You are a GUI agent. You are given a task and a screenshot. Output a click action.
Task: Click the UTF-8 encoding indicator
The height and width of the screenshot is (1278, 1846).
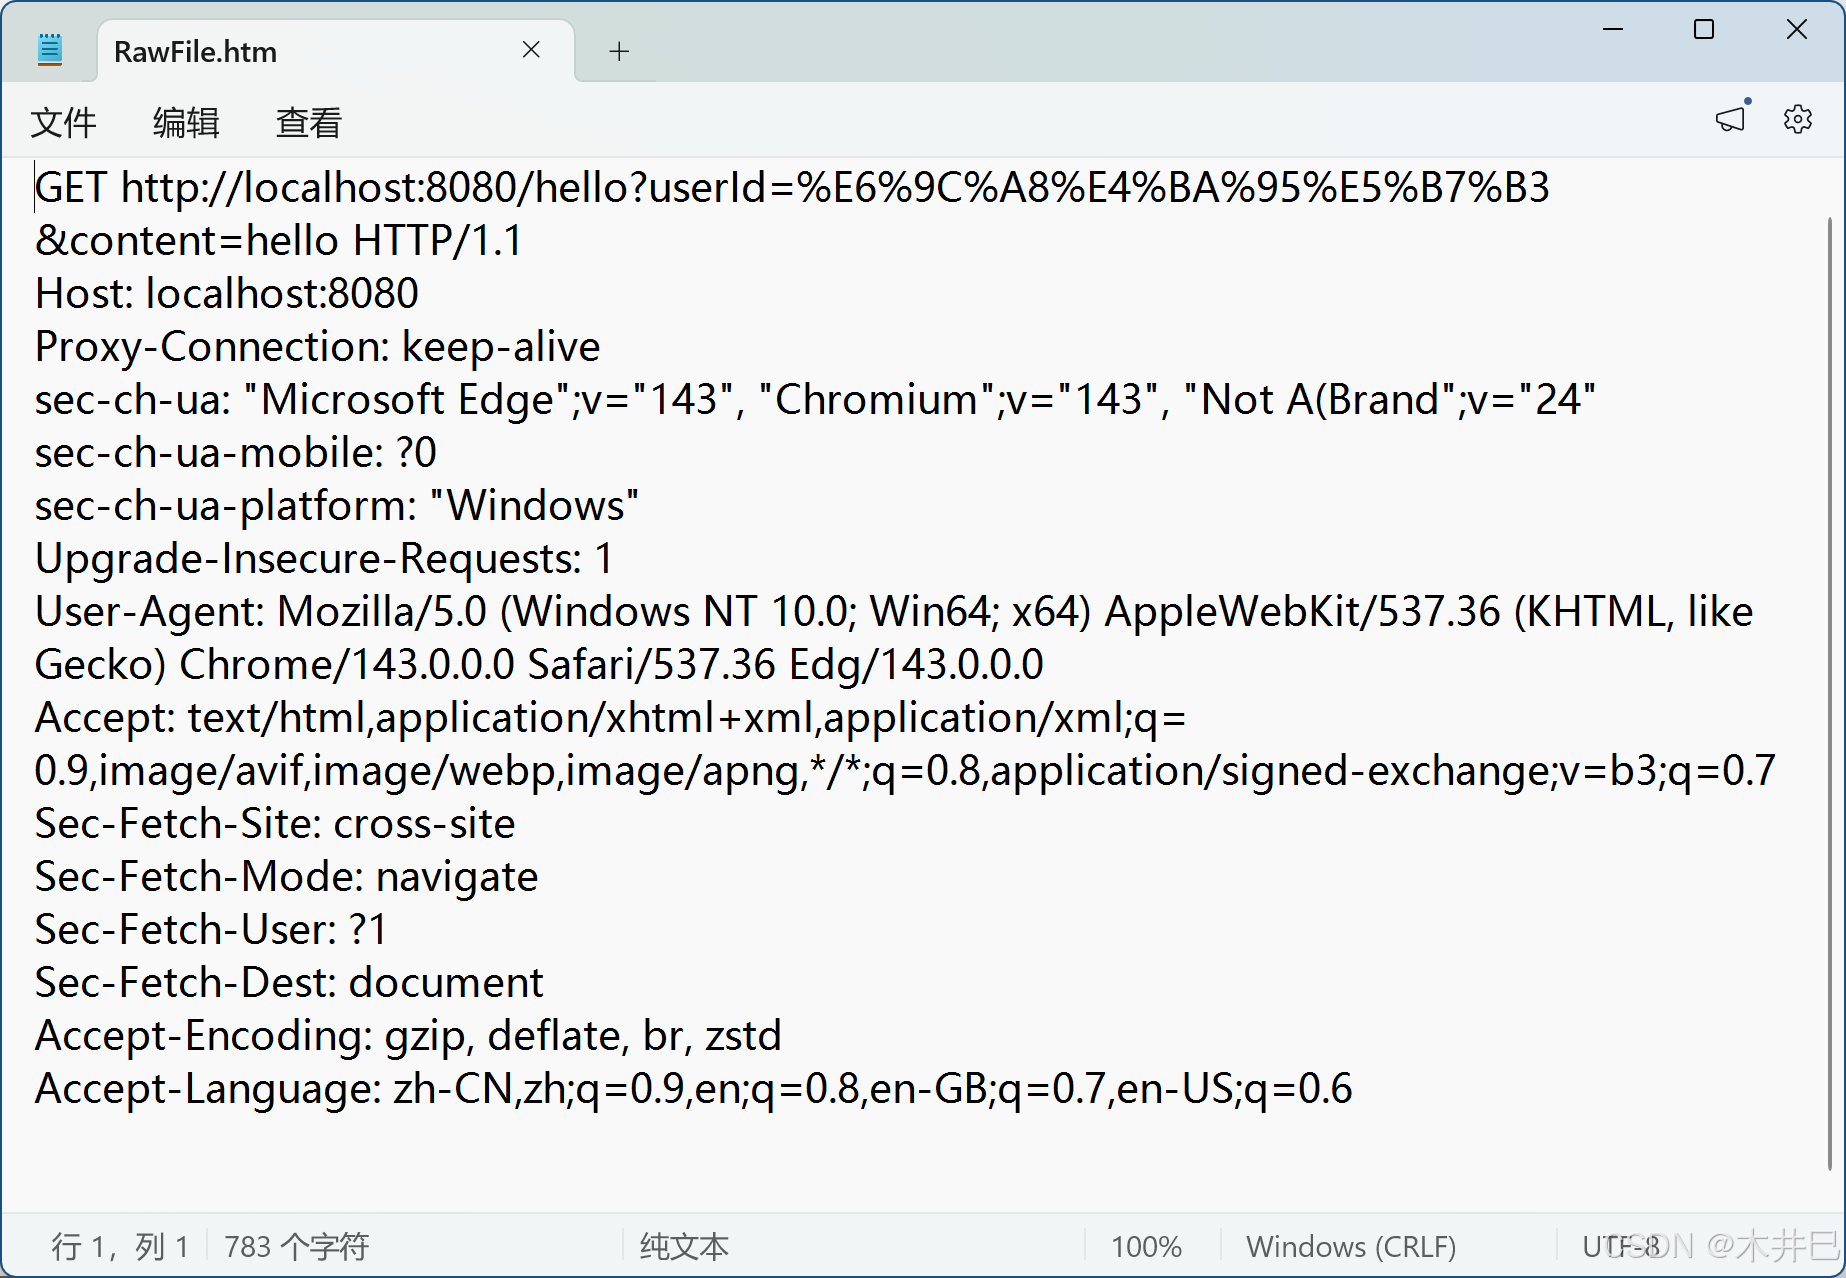point(1621,1246)
